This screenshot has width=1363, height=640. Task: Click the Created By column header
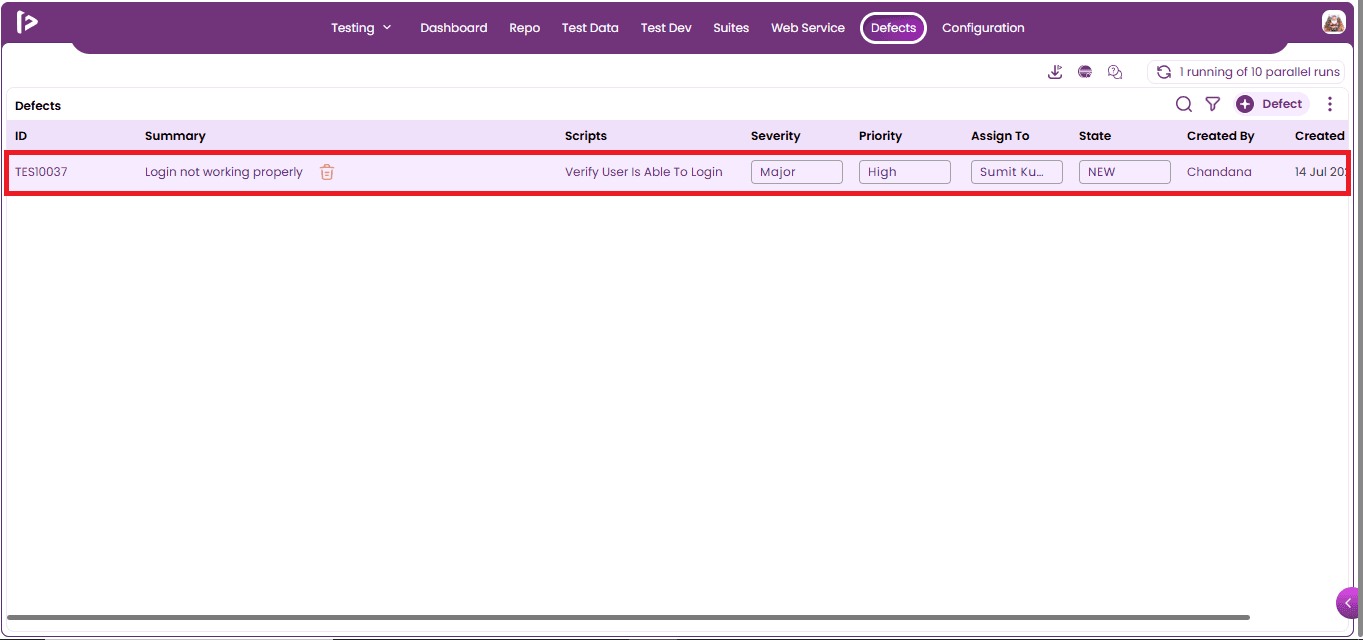(x=1221, y=136)
